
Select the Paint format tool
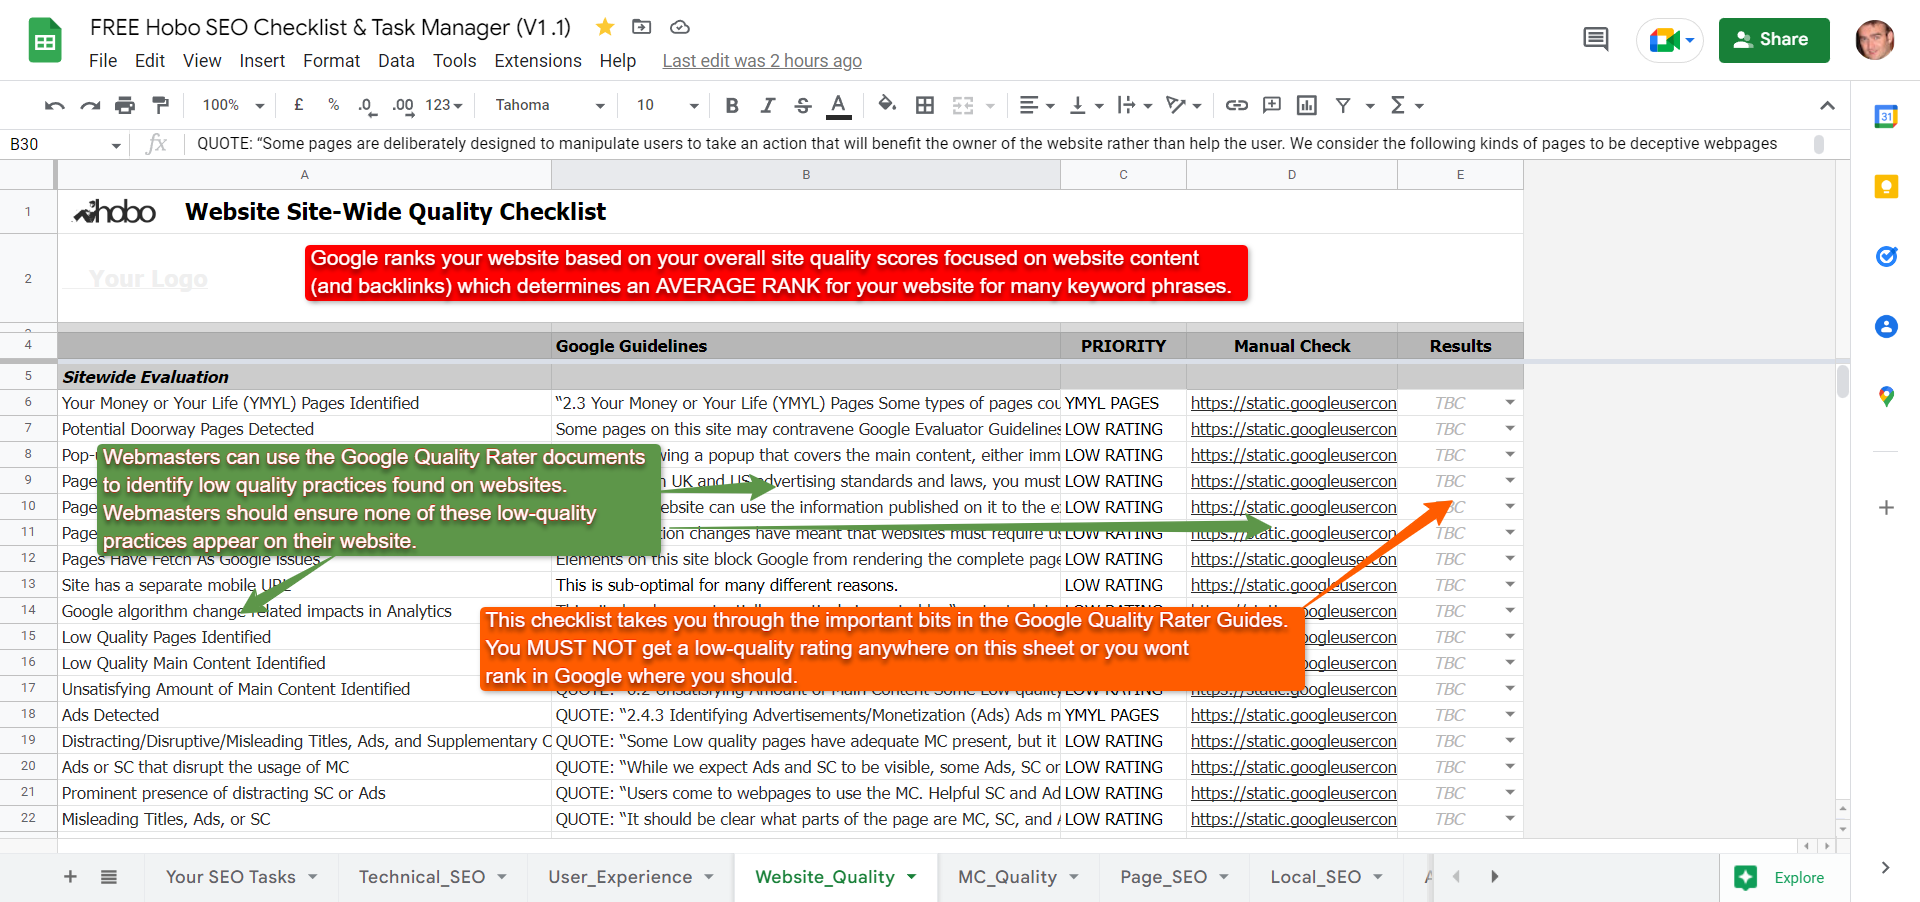[160, 105]
